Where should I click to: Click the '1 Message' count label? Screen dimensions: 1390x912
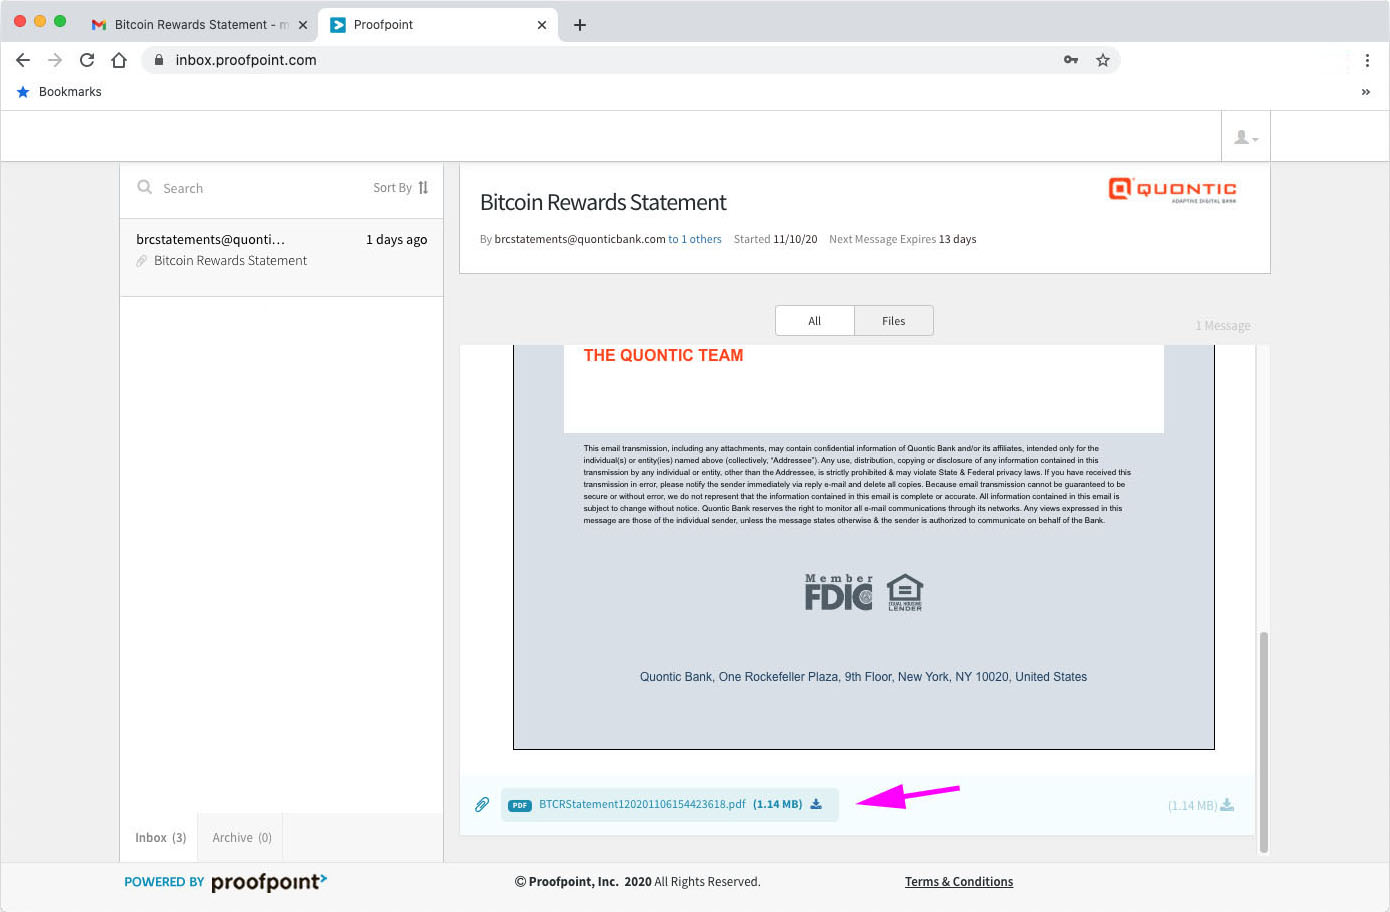coord(1223,326)
